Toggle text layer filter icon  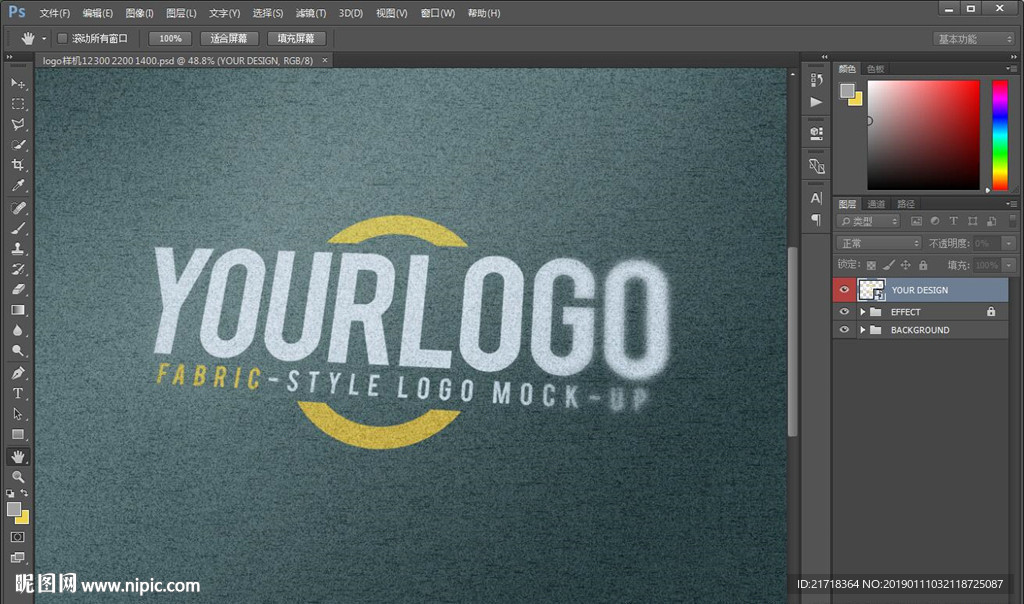tap(953, 221)
